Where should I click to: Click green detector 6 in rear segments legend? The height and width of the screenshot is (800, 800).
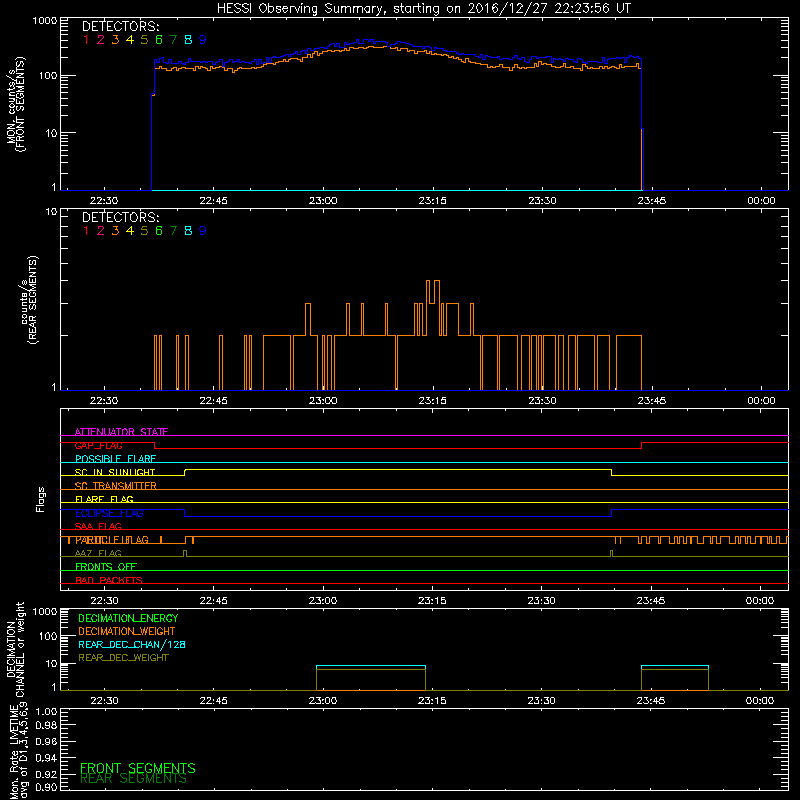[159, 231]
